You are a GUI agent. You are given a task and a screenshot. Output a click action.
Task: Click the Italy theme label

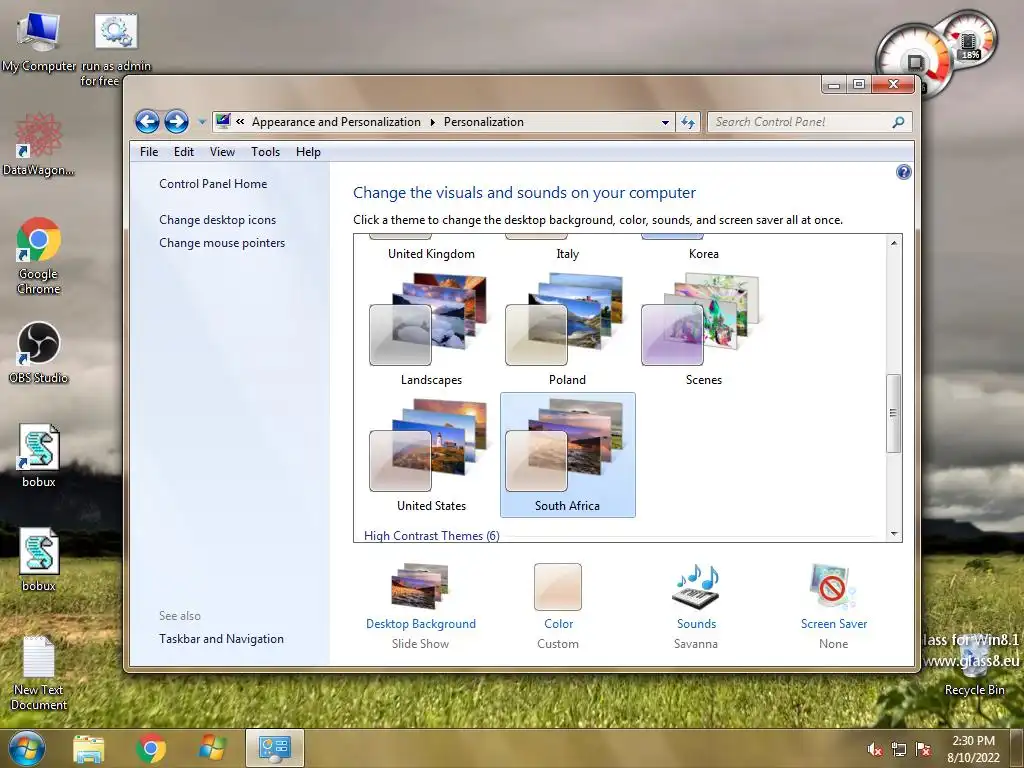coord(568,254)
